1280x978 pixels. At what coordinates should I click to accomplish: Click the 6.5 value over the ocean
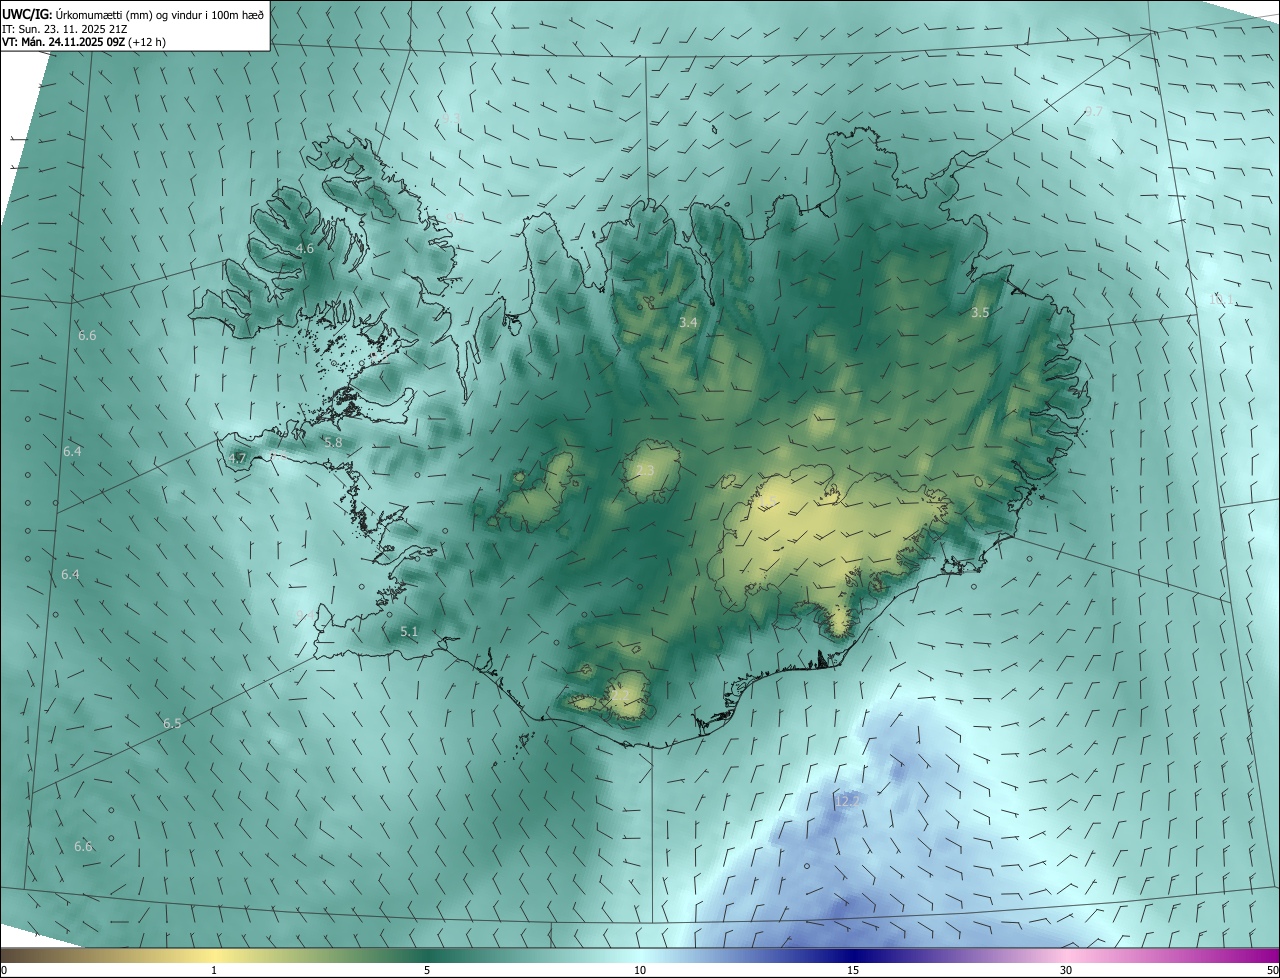(172, 723)
